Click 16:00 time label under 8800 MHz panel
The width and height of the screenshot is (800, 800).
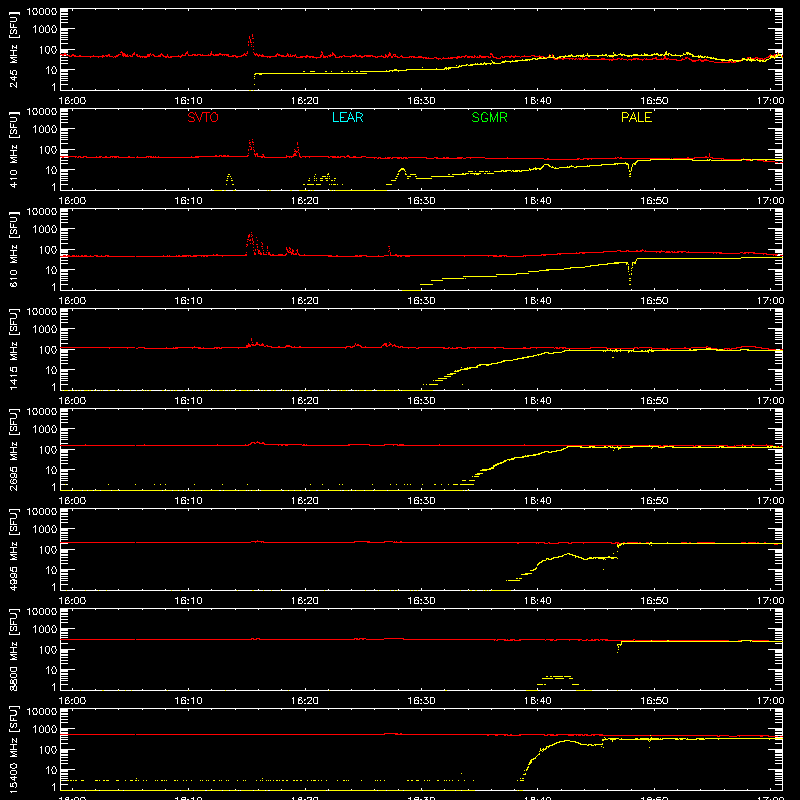(72, 701)
